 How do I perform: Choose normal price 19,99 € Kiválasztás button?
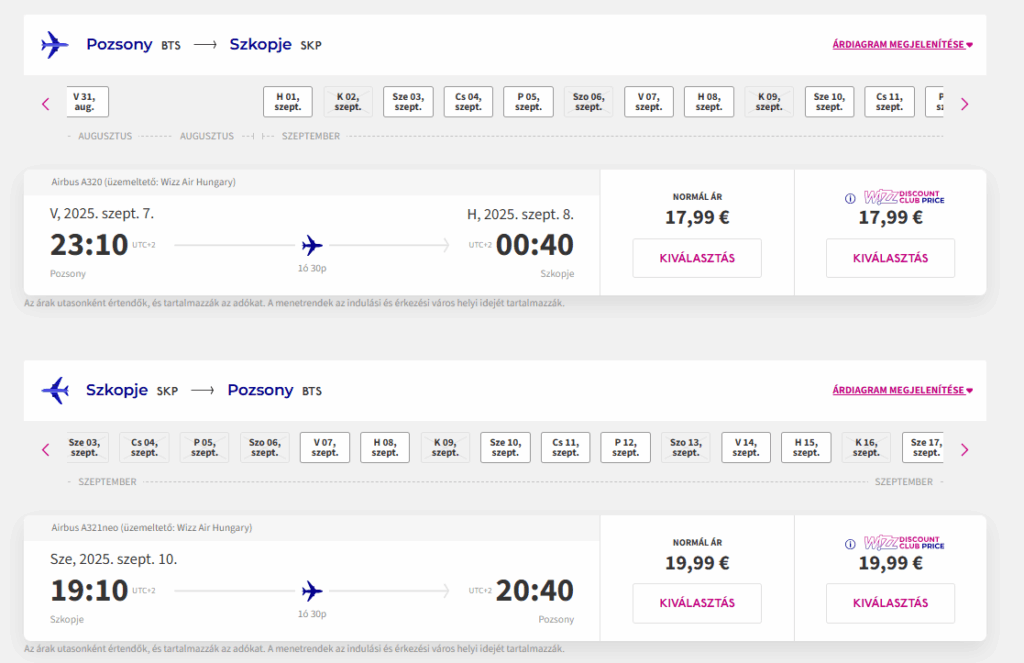pos(697,603)
